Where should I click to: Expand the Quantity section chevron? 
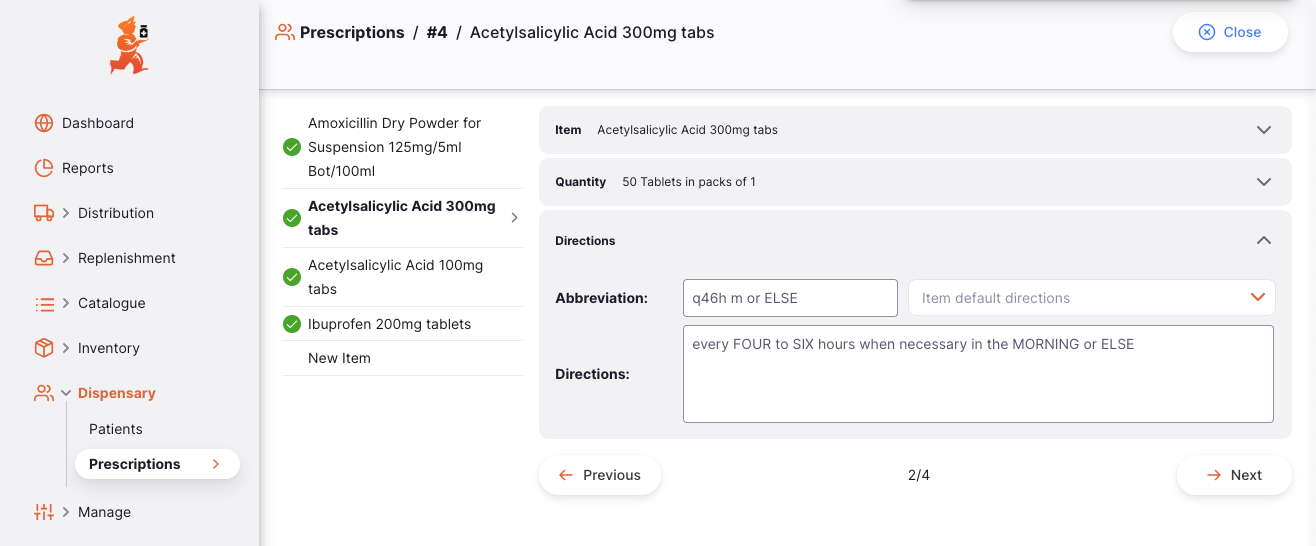1264,182
